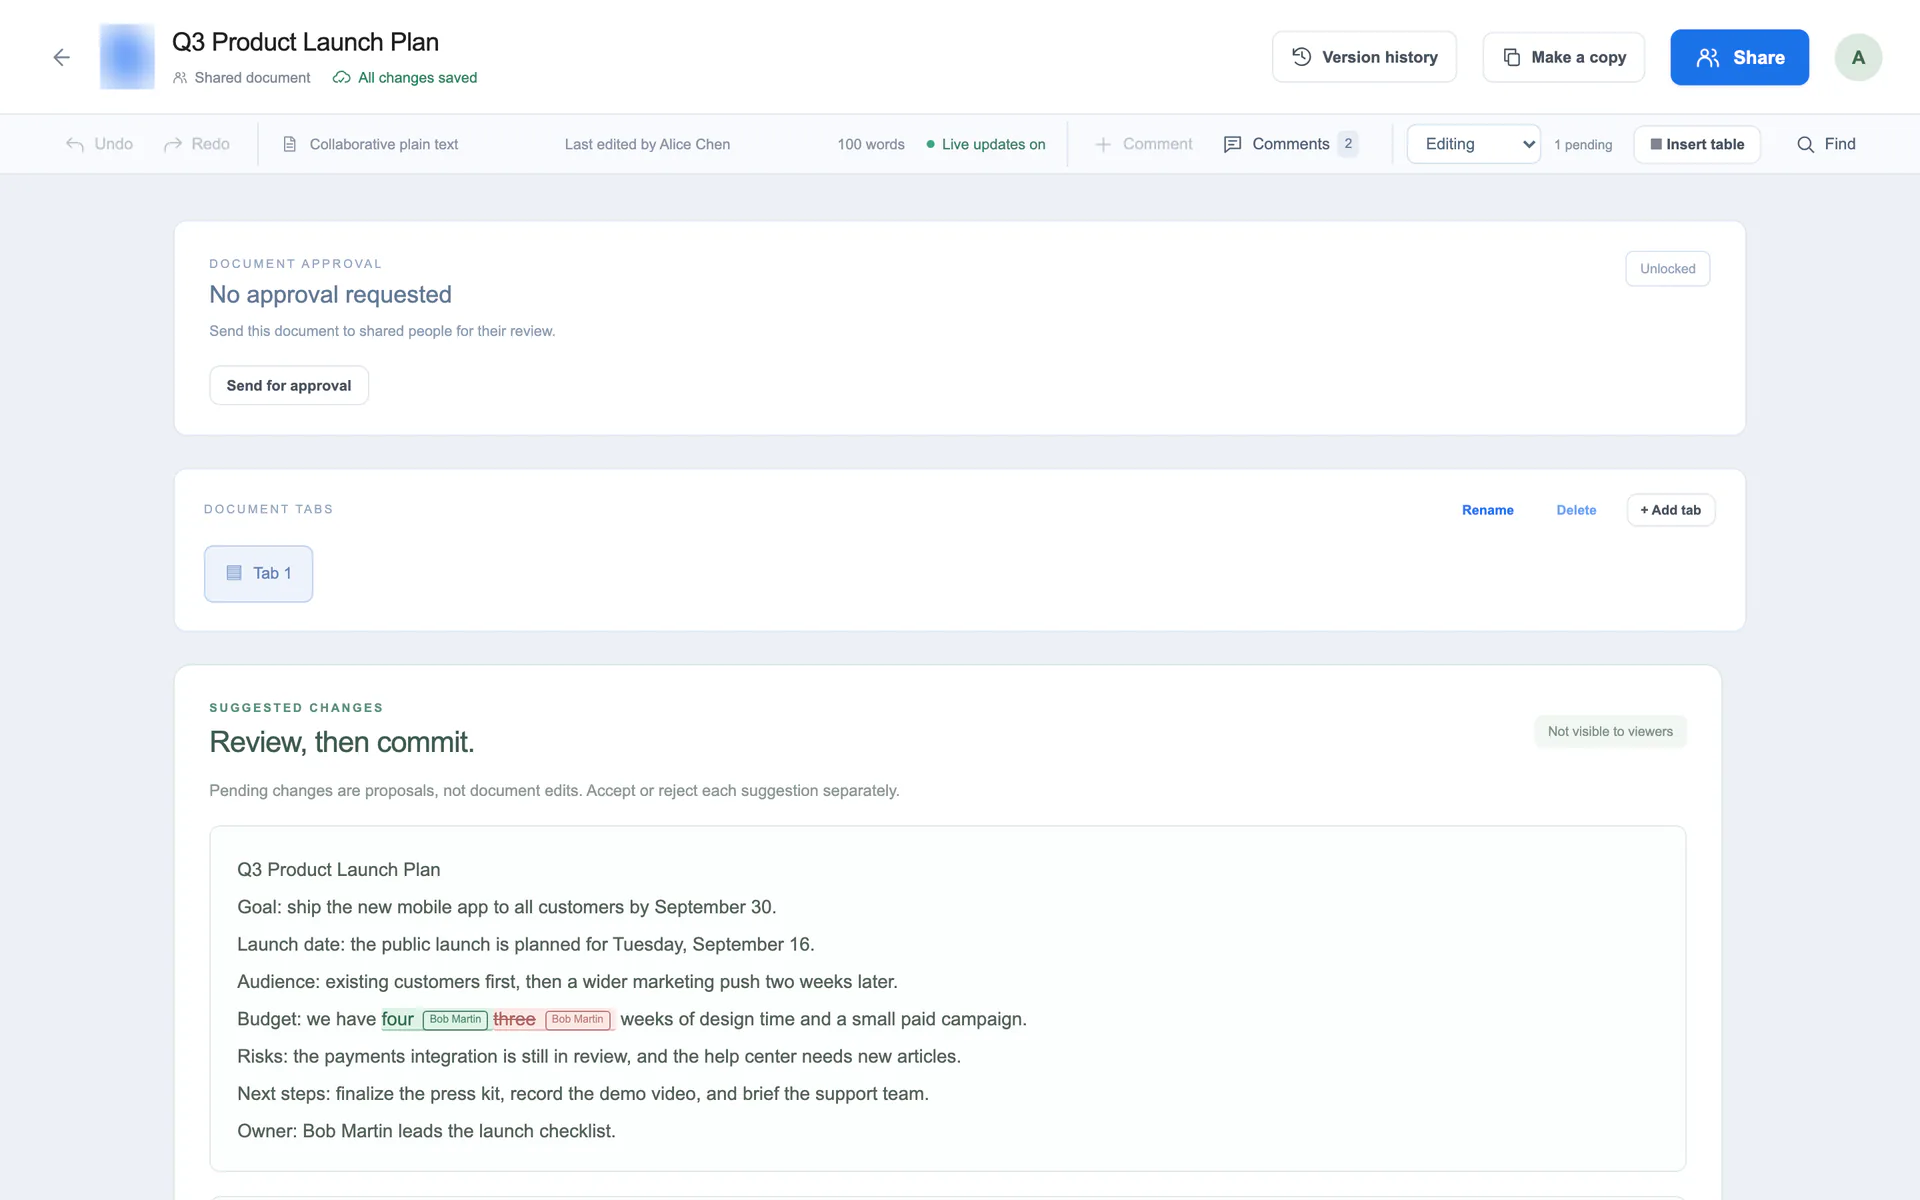Click the 1 pending indicator

pos(1583,145)
